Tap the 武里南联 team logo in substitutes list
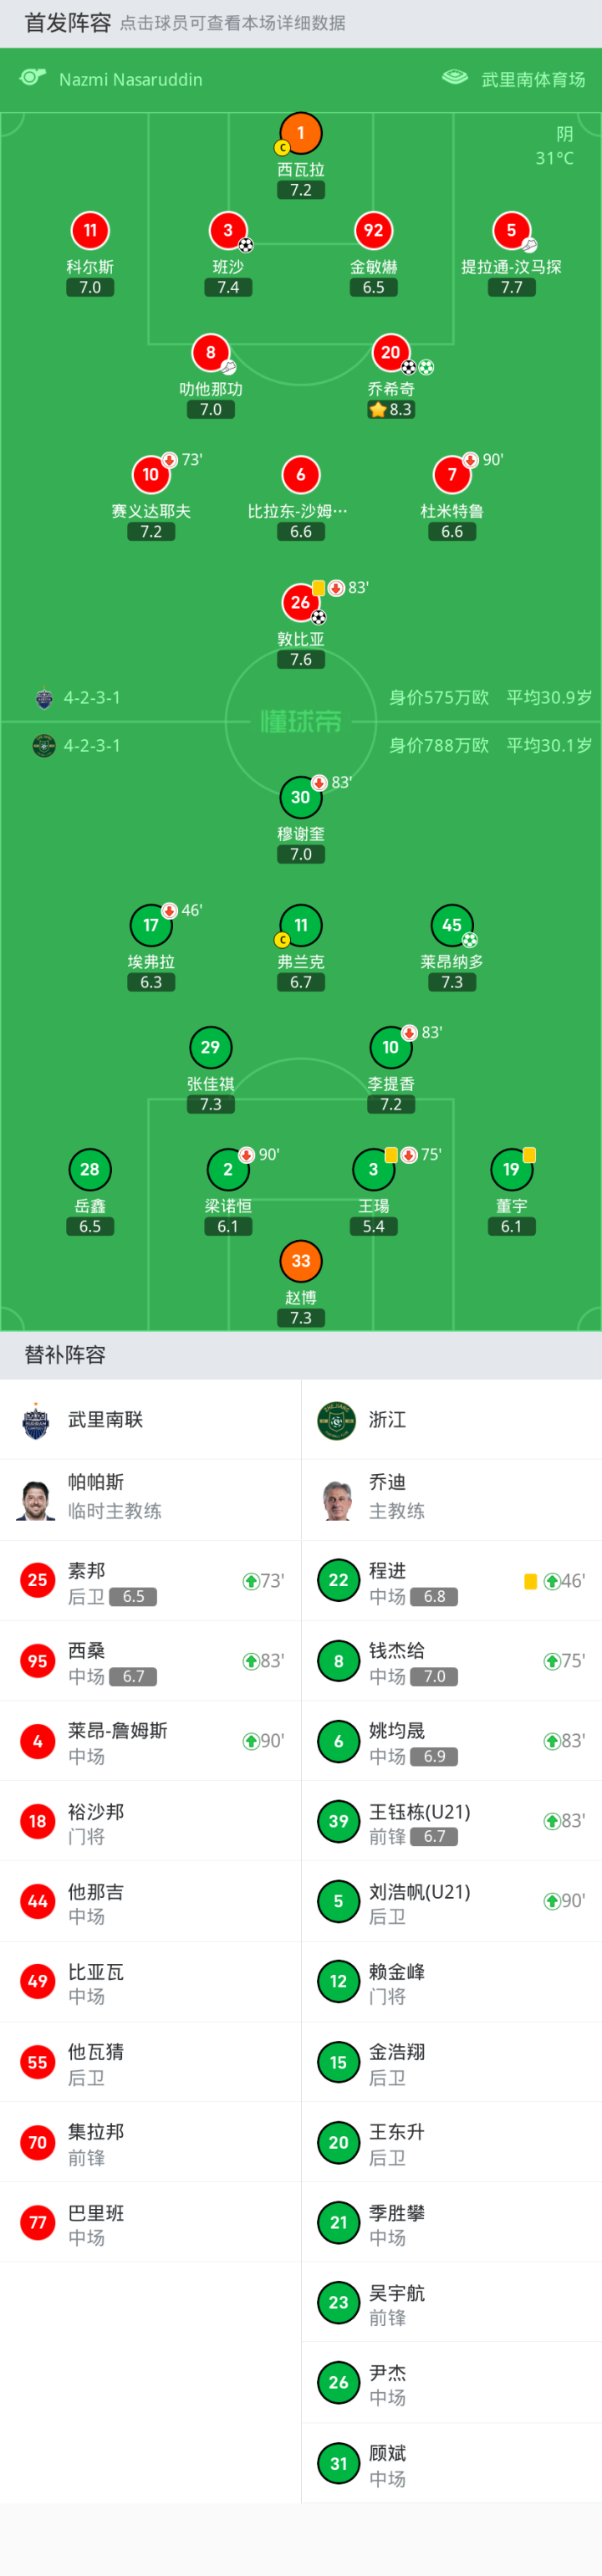Screen dimensions: 602x2576 tap(36, 1420)
